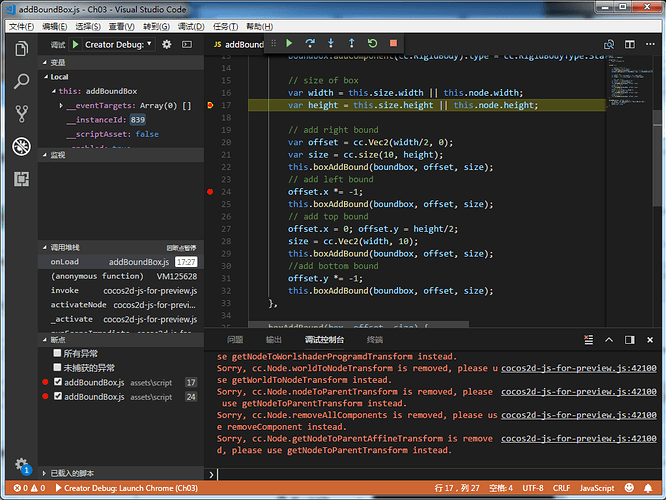Open the 调试(D) menu

[x=190, y=26]
